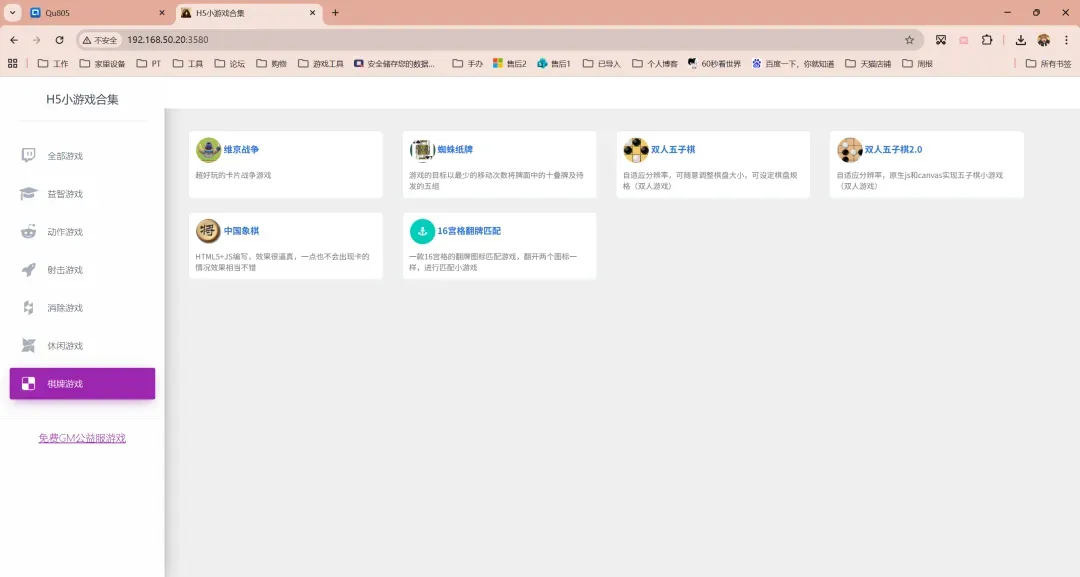1080x577 pixels.
Task: Click the address bar URL field
Action: coord(500,40)
